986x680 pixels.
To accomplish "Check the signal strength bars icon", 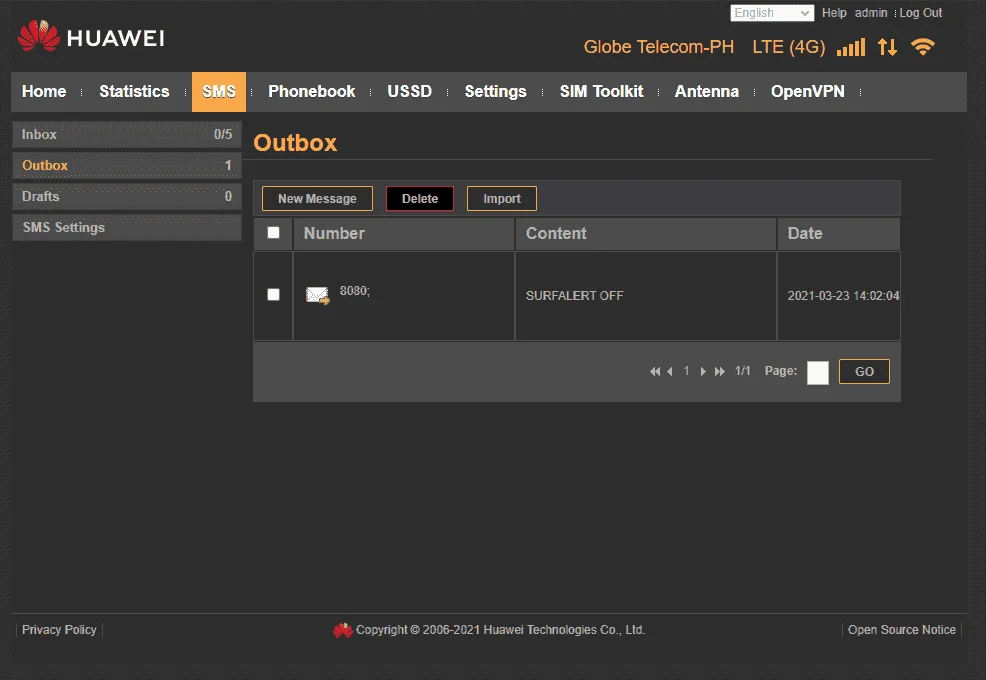I will [851, 47].
